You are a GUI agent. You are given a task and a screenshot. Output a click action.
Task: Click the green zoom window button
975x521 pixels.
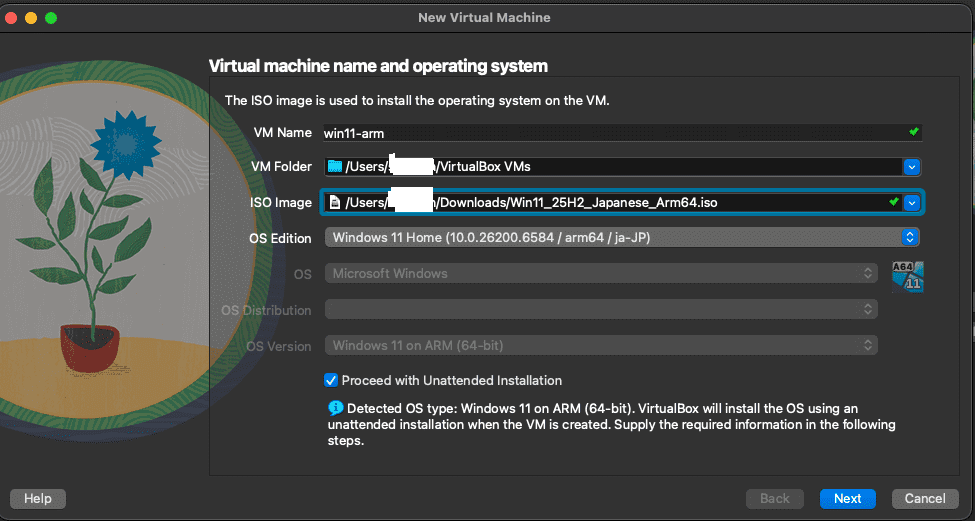[x=51, y=18]
